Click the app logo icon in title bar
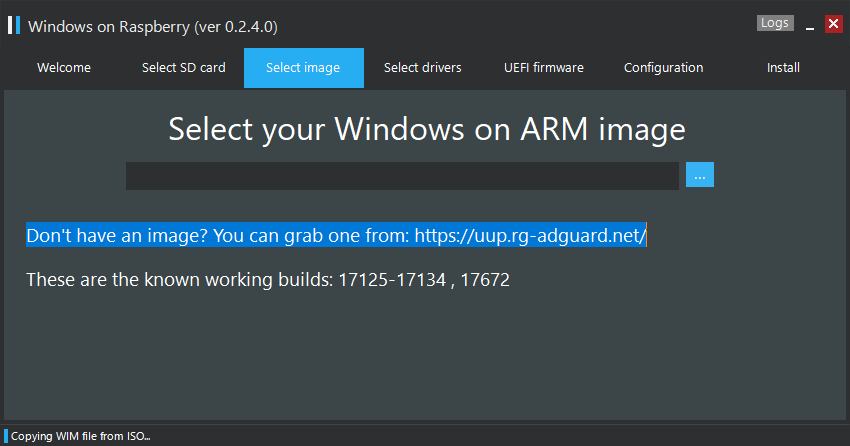850x446 pixels. (x=14, y=25)
